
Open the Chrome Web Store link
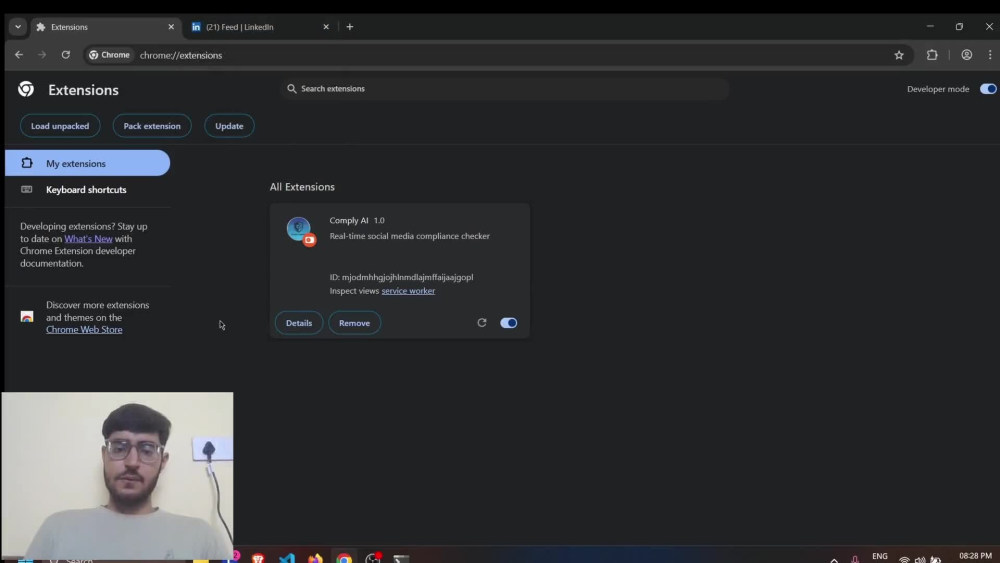point(84,330)
